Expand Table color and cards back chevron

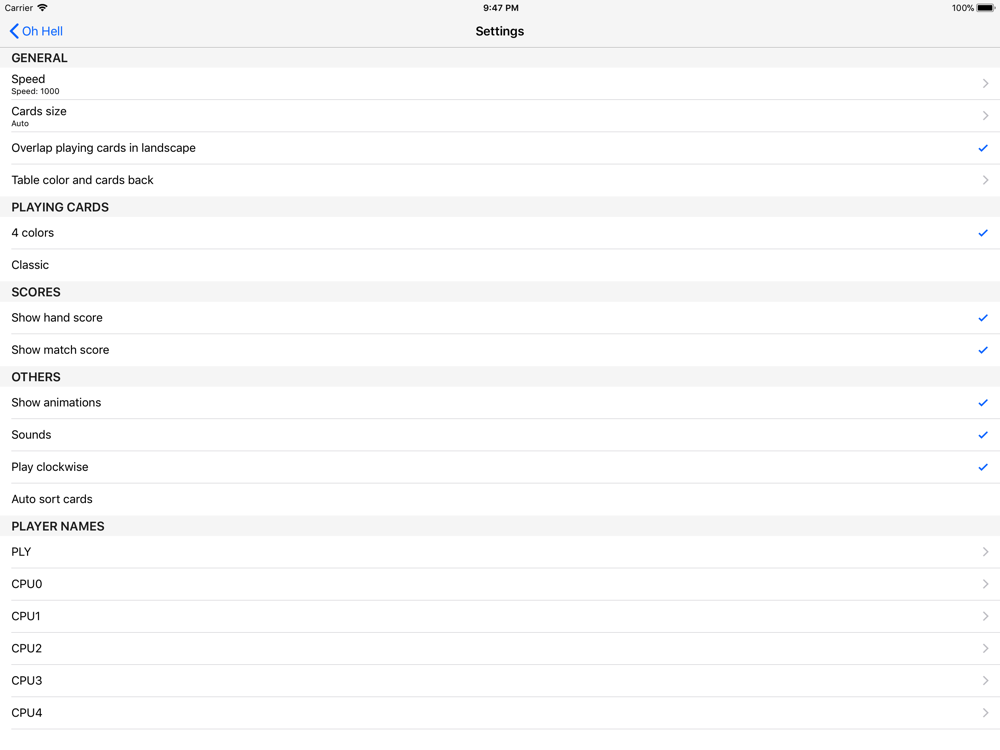[985, 180]
